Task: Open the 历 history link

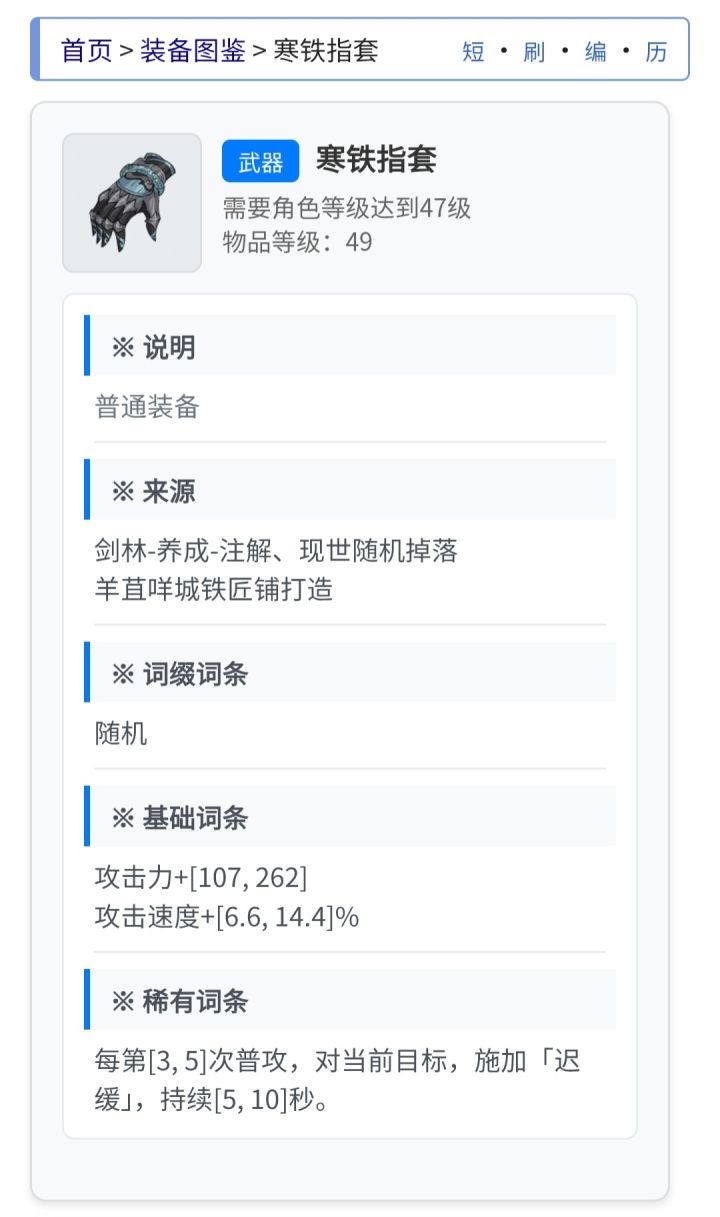Action: 656,52
